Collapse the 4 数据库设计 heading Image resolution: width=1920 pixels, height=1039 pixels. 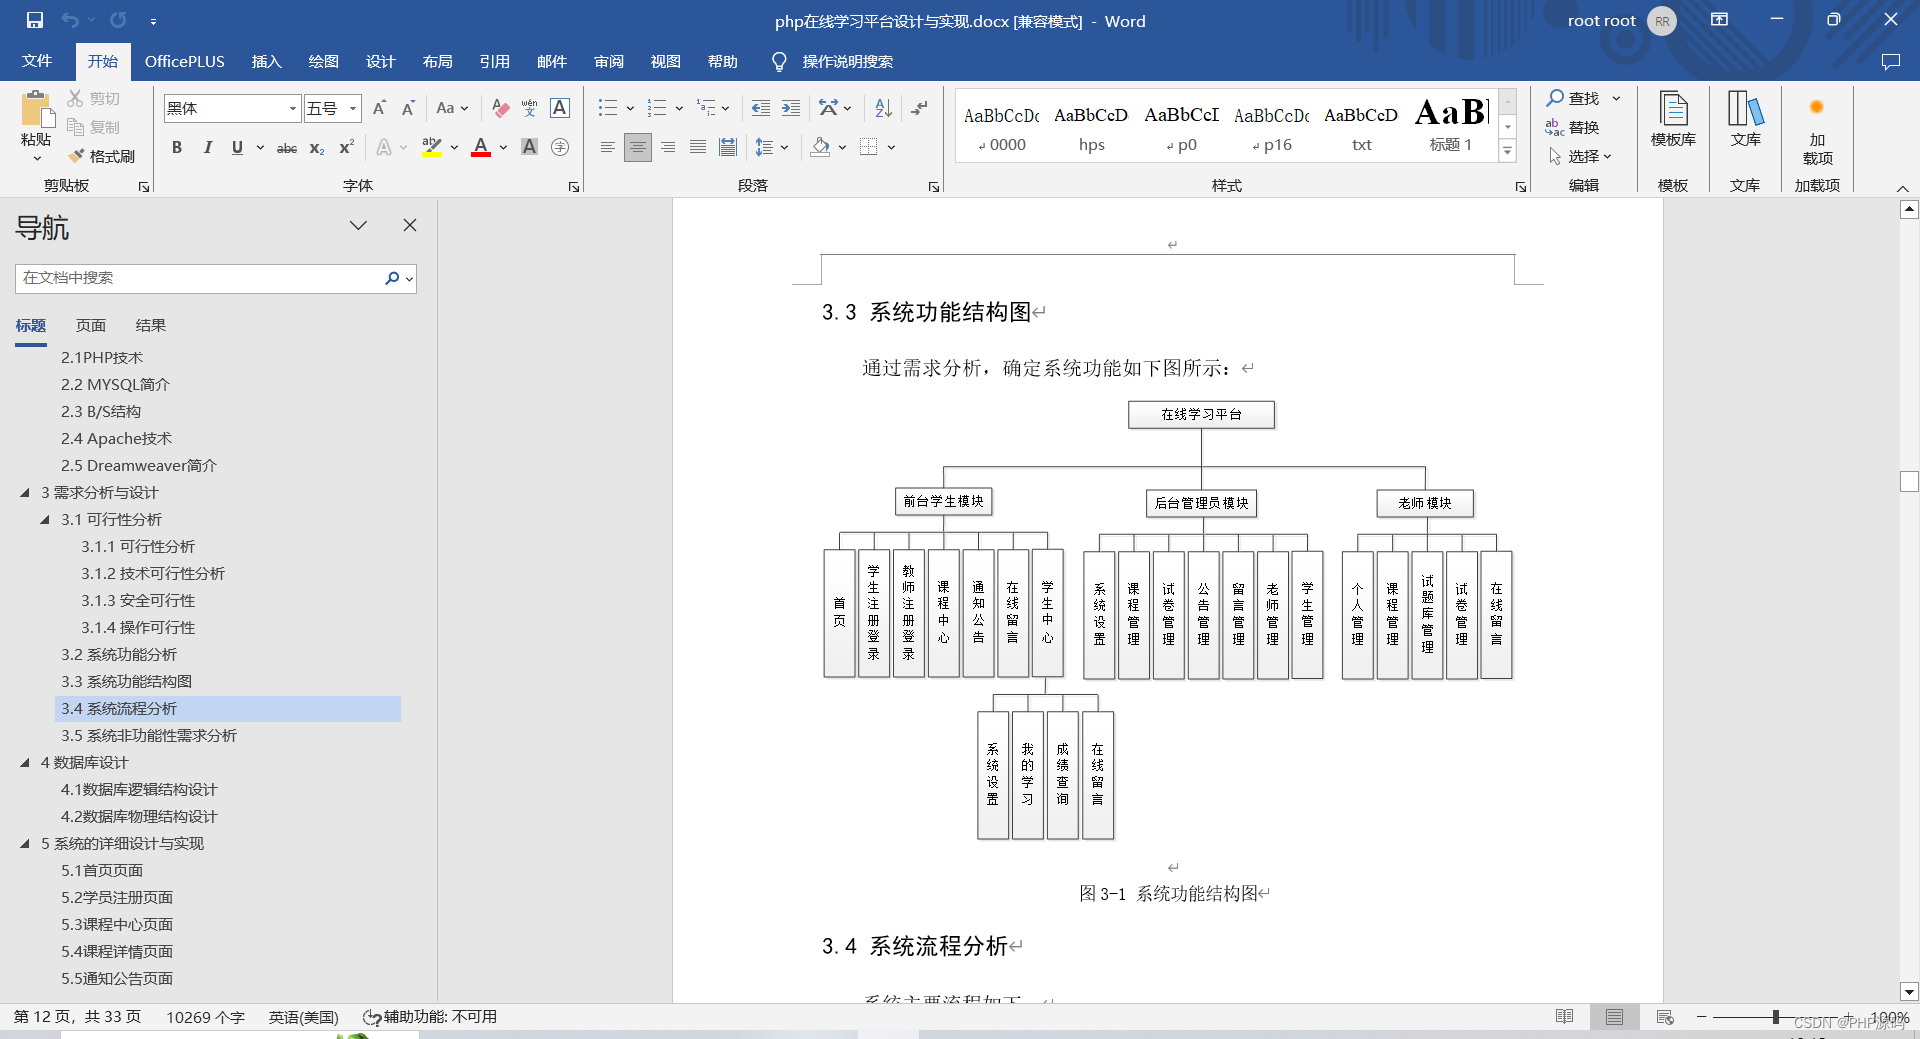tap(25, 763)
